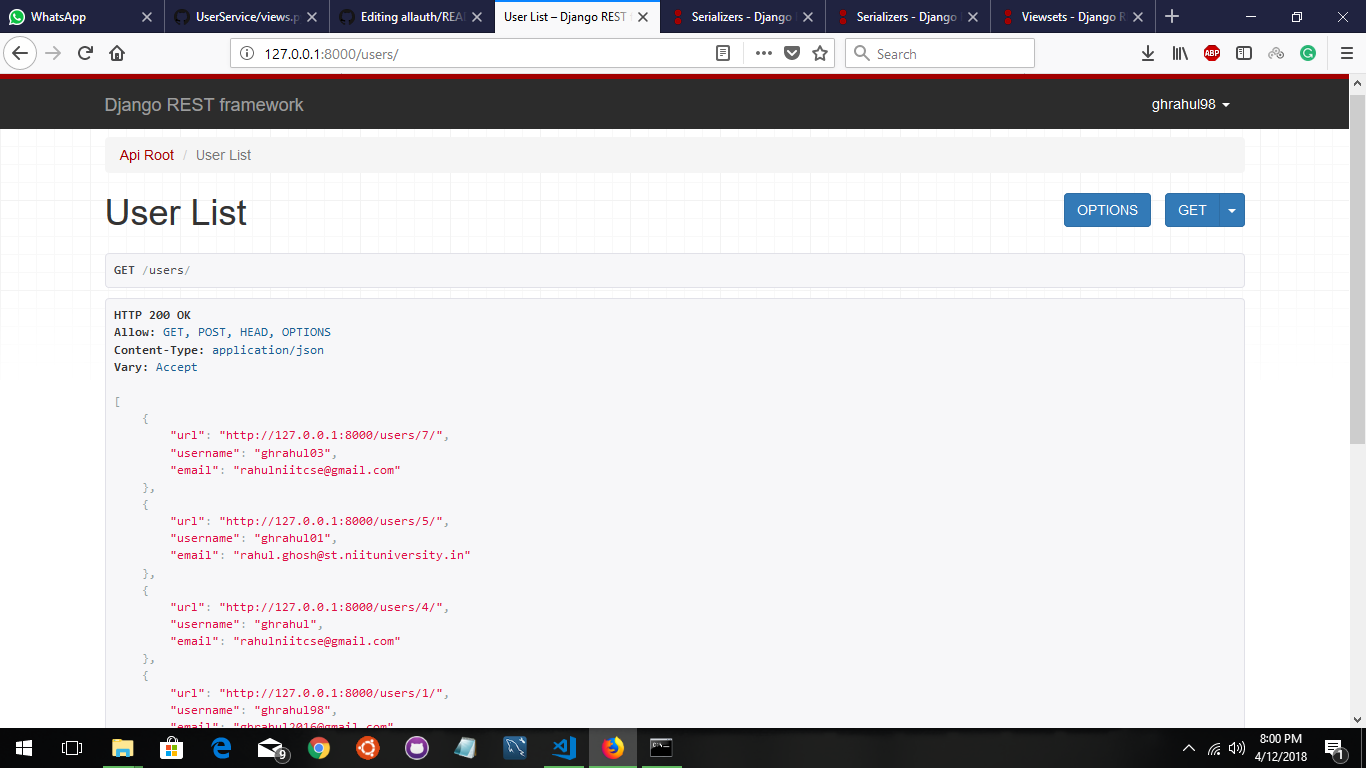Open the Firefox Library menu
The image size is (1366, 768).
pyautogui.click(x=1179, y=53)
